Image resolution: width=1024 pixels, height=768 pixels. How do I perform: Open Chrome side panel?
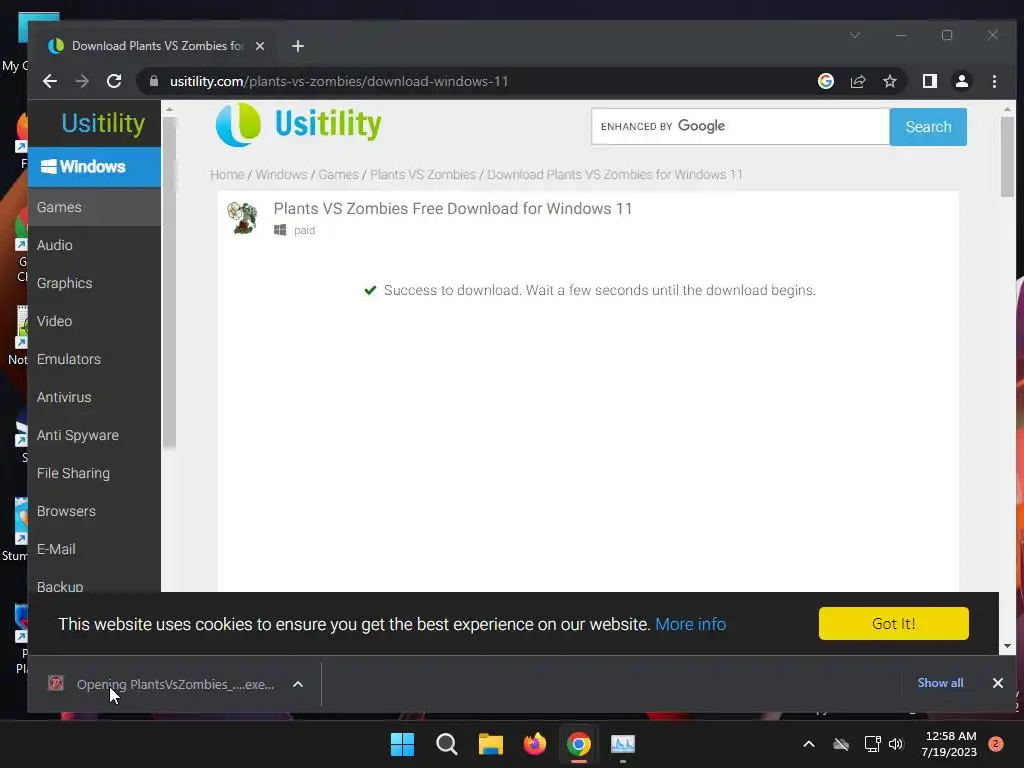pos(929,81)
